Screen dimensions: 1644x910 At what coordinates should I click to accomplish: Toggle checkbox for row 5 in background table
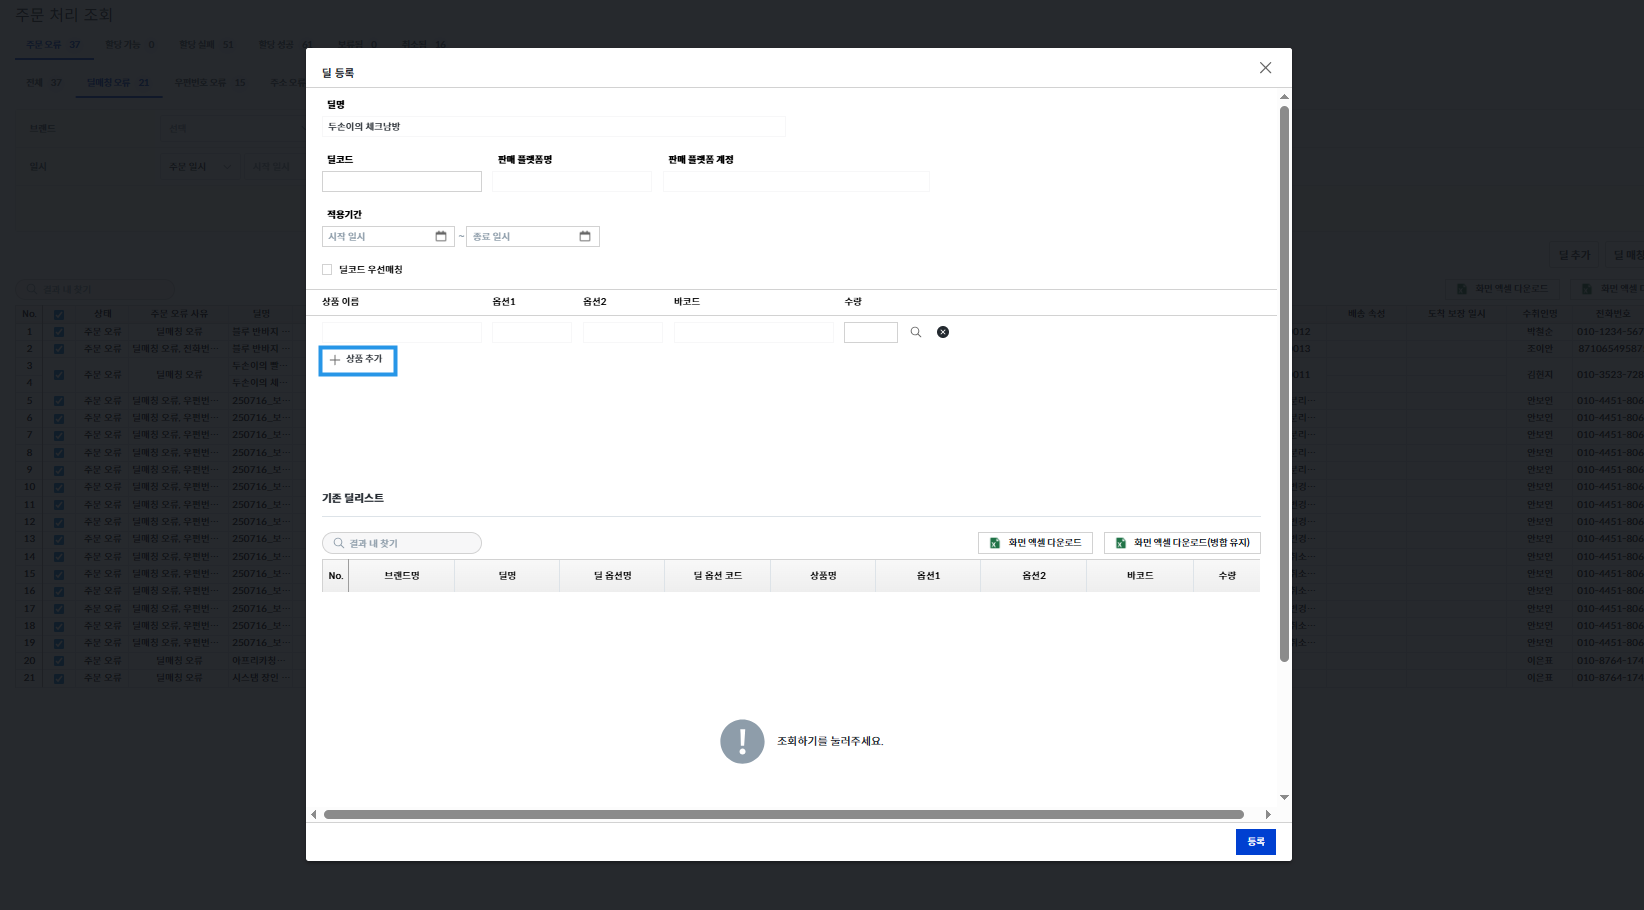(59, 401)
